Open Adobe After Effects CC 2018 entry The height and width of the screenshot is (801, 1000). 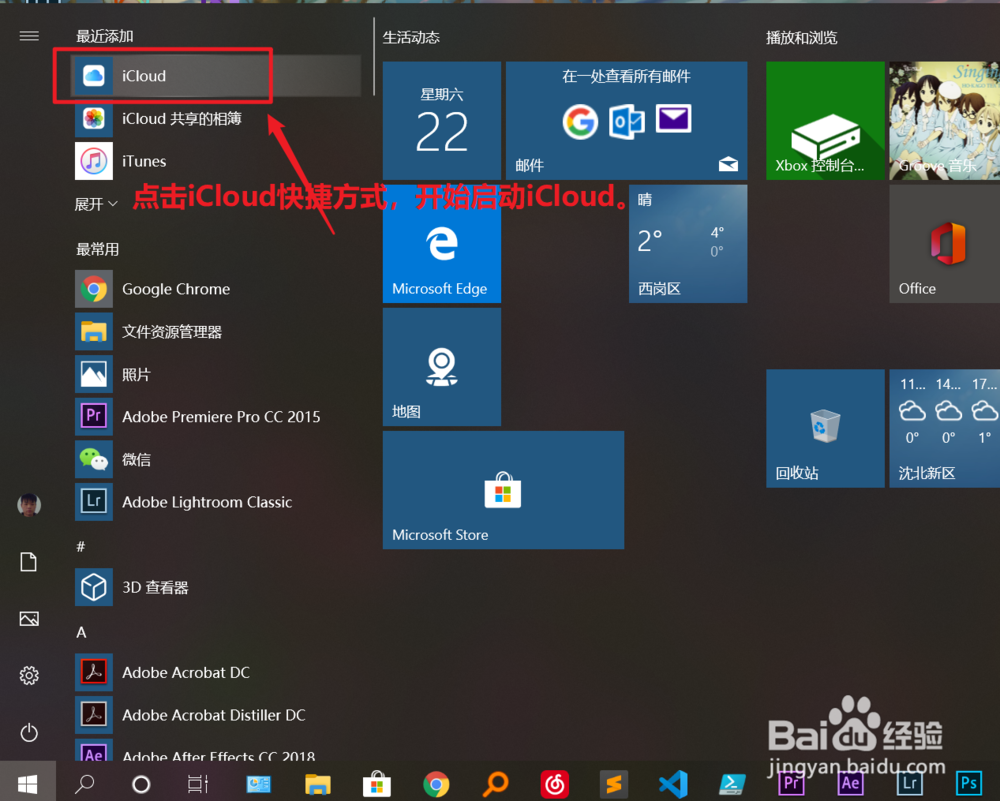[217, 750]
